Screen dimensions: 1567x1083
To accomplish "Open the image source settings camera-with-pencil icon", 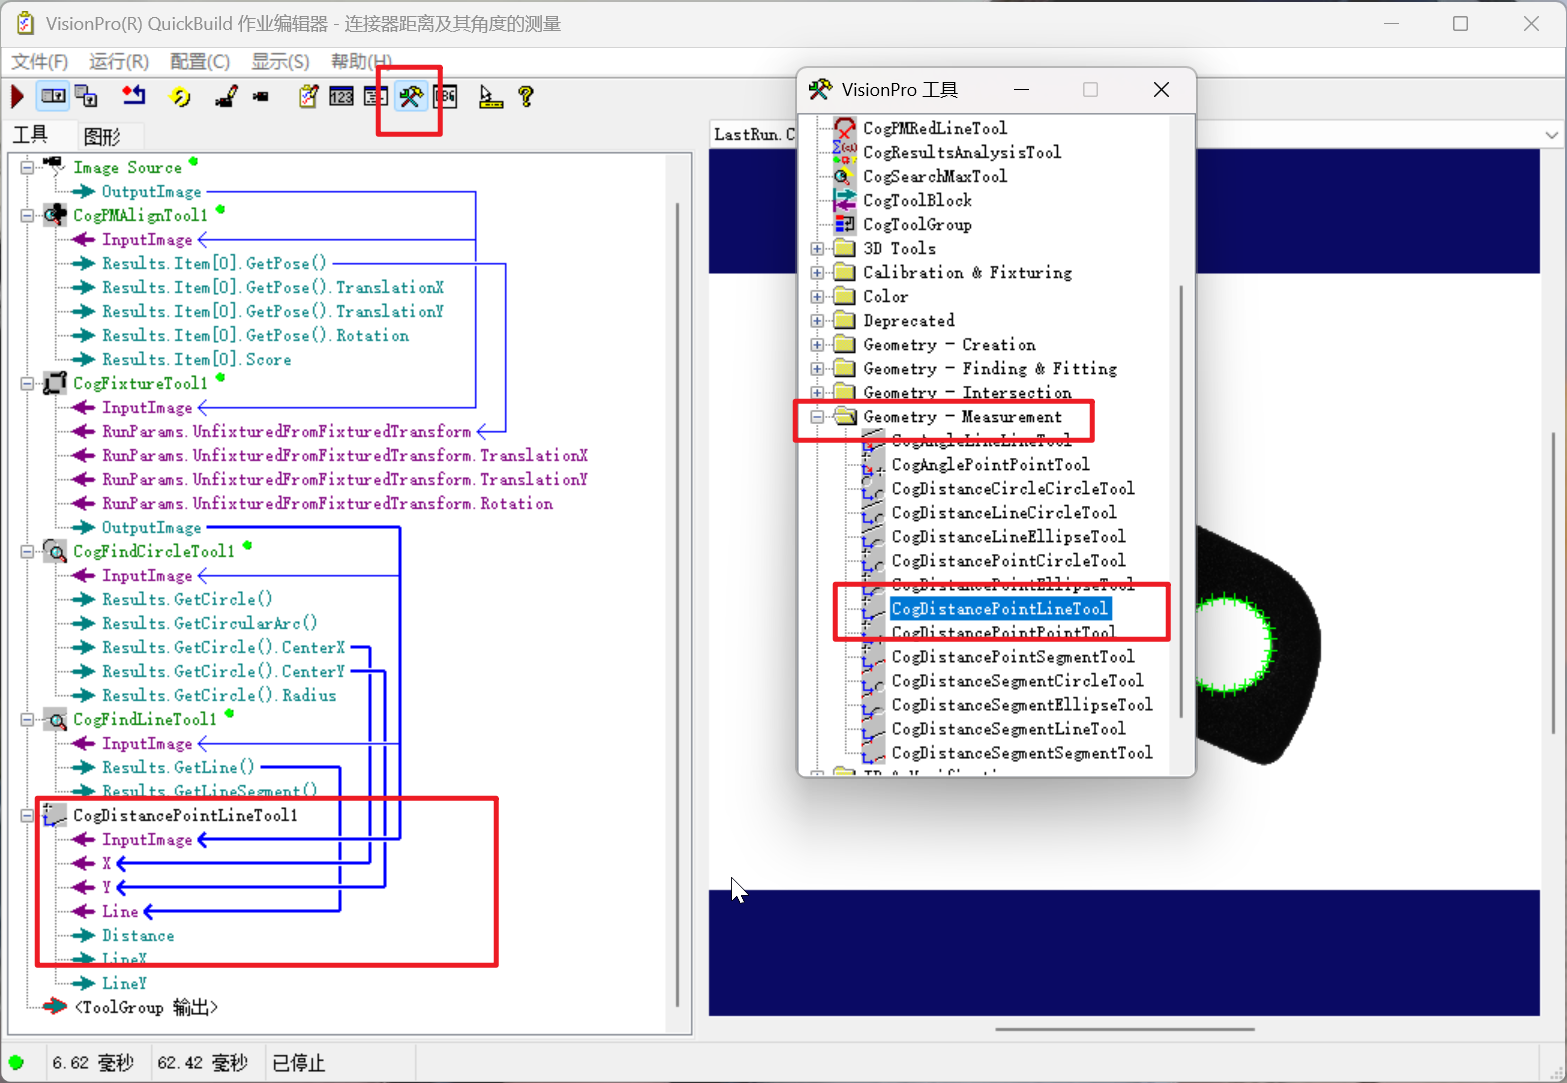I will click(226, 96).
